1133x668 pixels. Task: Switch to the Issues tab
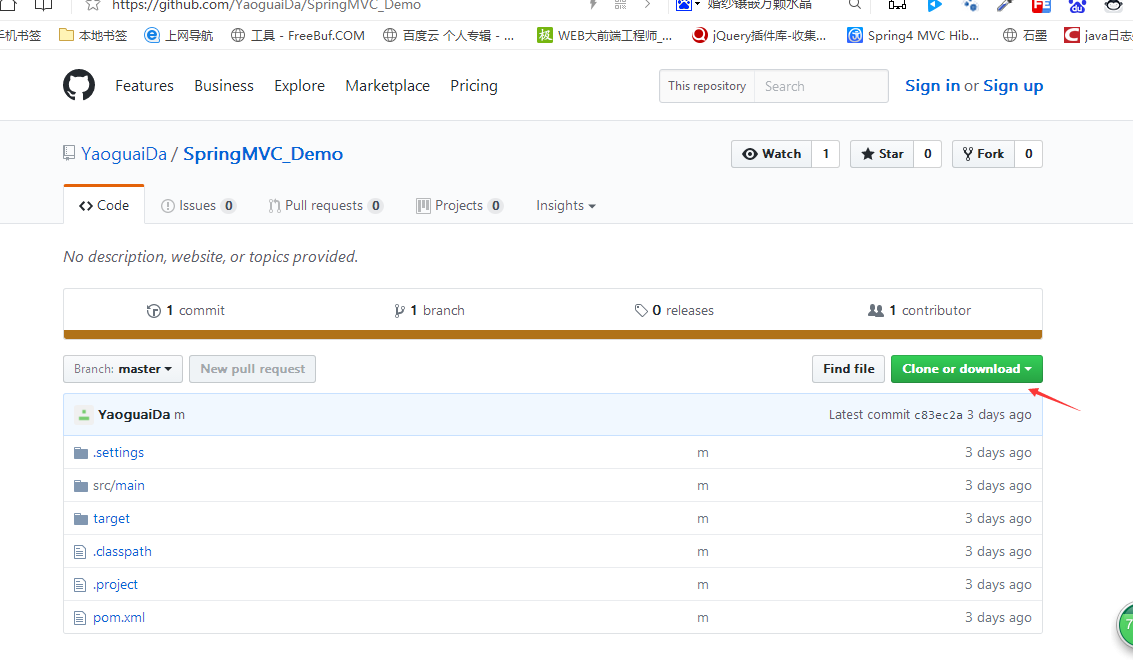pyautogui.click(x=198, y=206)
